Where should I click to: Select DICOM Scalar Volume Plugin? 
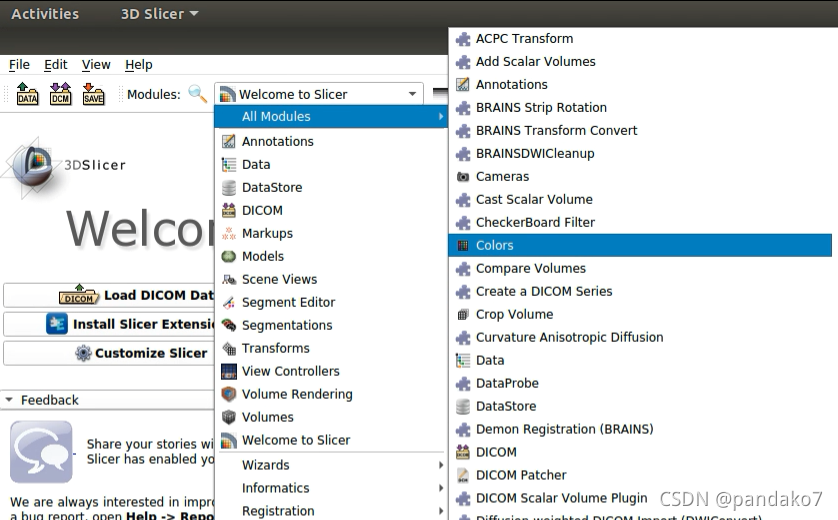point(640,498)
